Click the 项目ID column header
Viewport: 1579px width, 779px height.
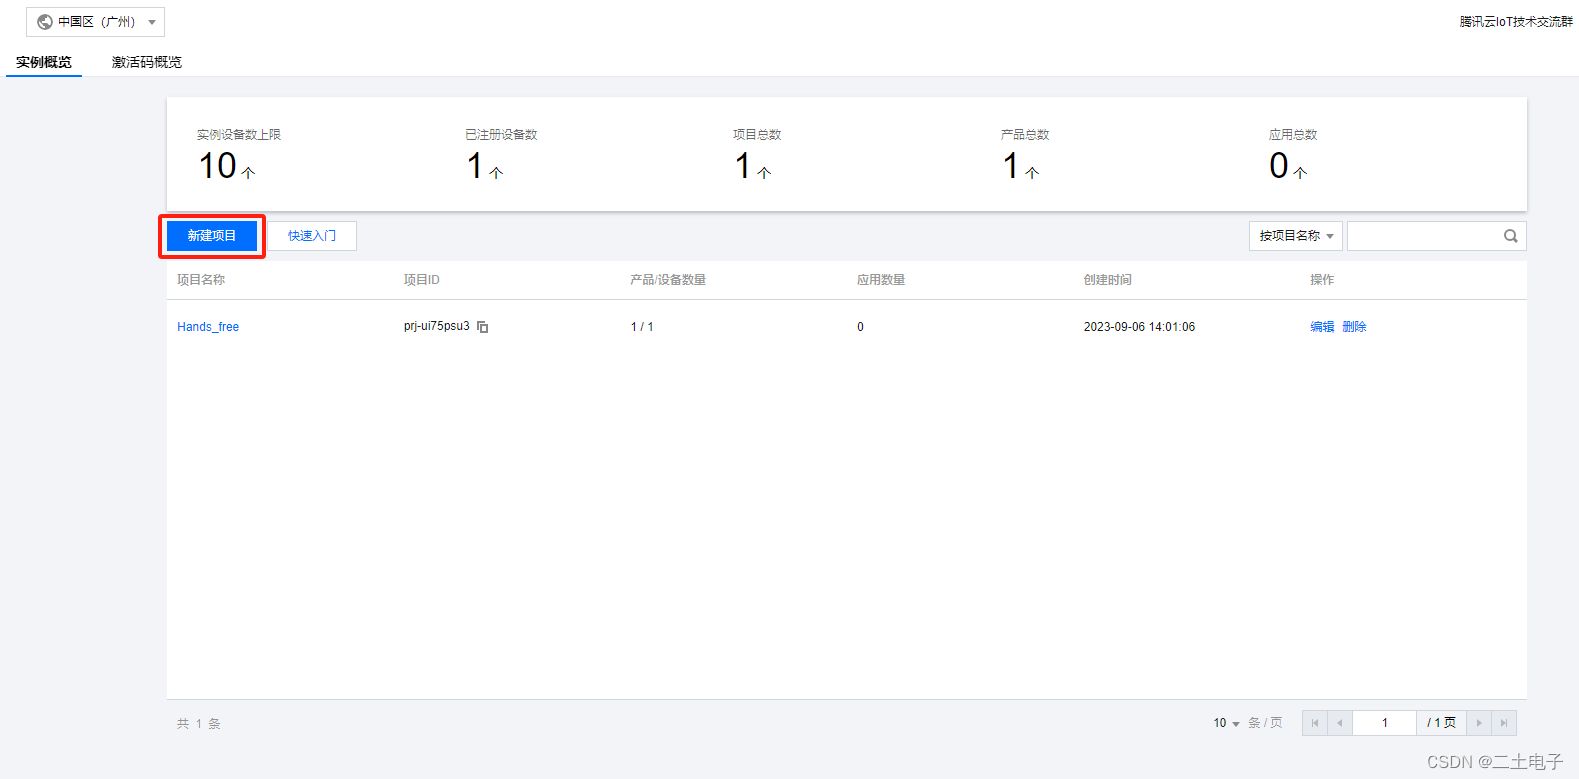click(x=421, y=280)
